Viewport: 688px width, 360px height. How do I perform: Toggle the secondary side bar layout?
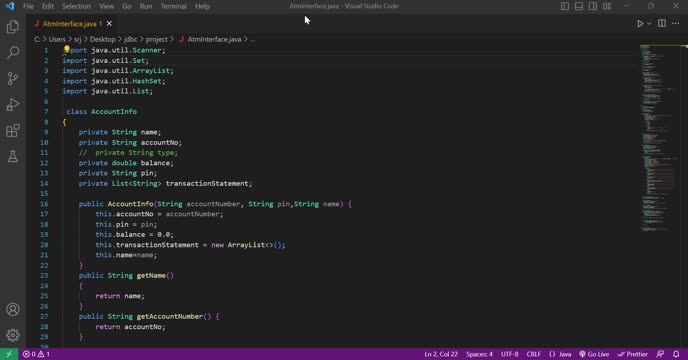click(593, 6)
